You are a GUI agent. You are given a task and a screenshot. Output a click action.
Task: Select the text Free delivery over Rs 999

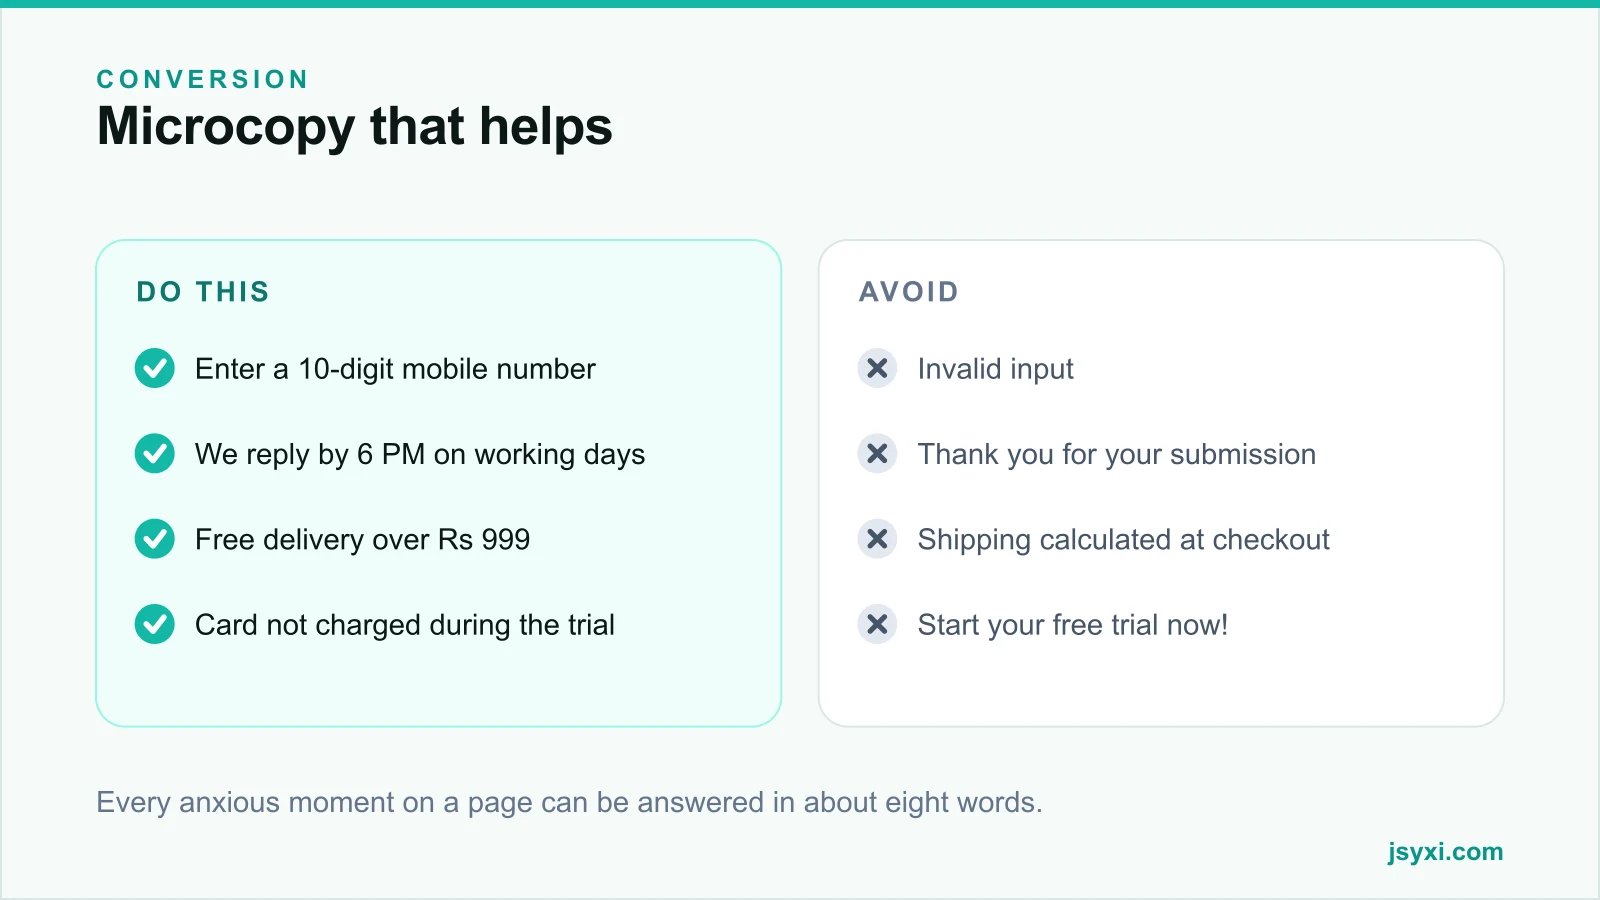pos(362,540)
